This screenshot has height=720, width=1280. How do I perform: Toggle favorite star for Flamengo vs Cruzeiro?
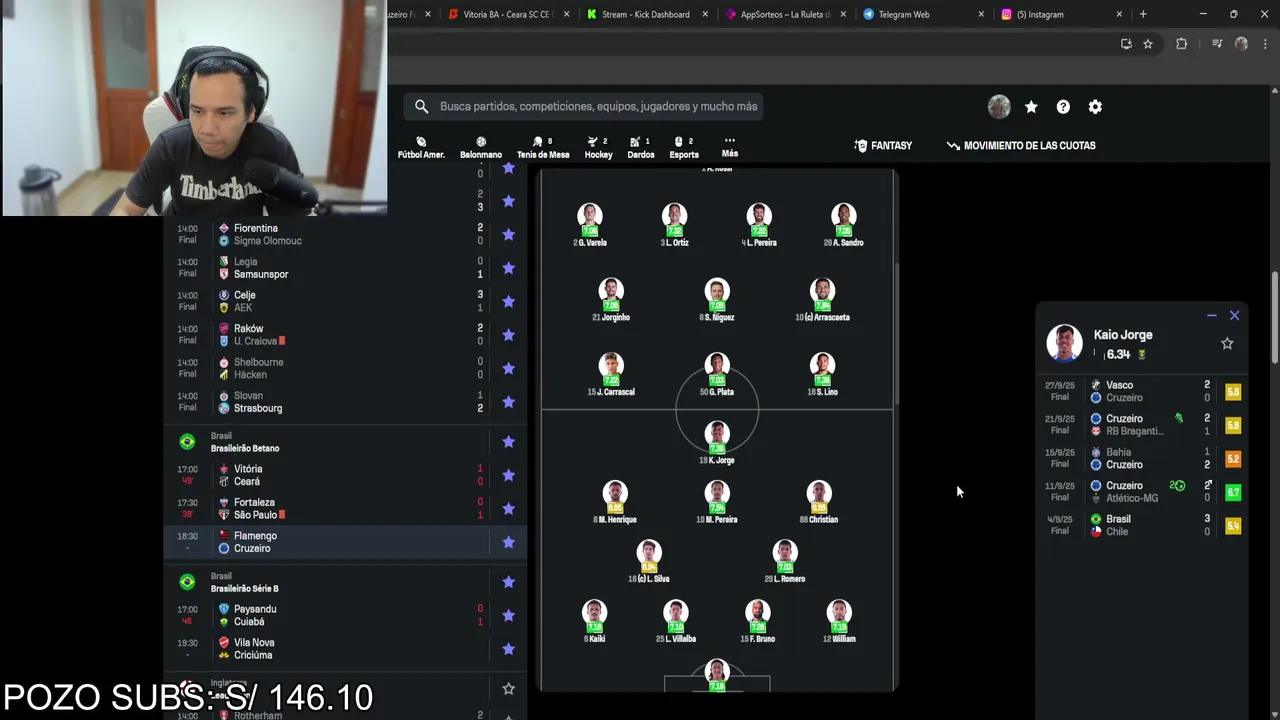[x=508, y=542]
